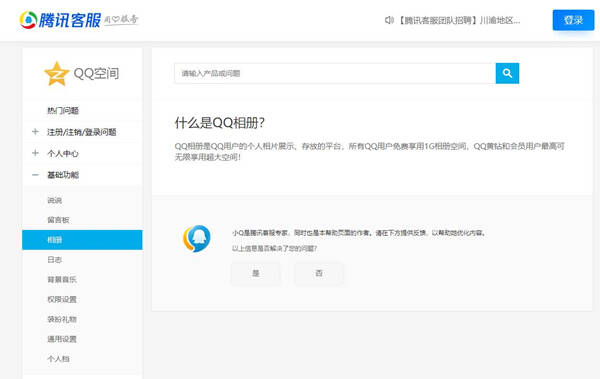Log in with the 登录 button
The width and height of the screenshot is (600, 379).
[x=573, y=20]
